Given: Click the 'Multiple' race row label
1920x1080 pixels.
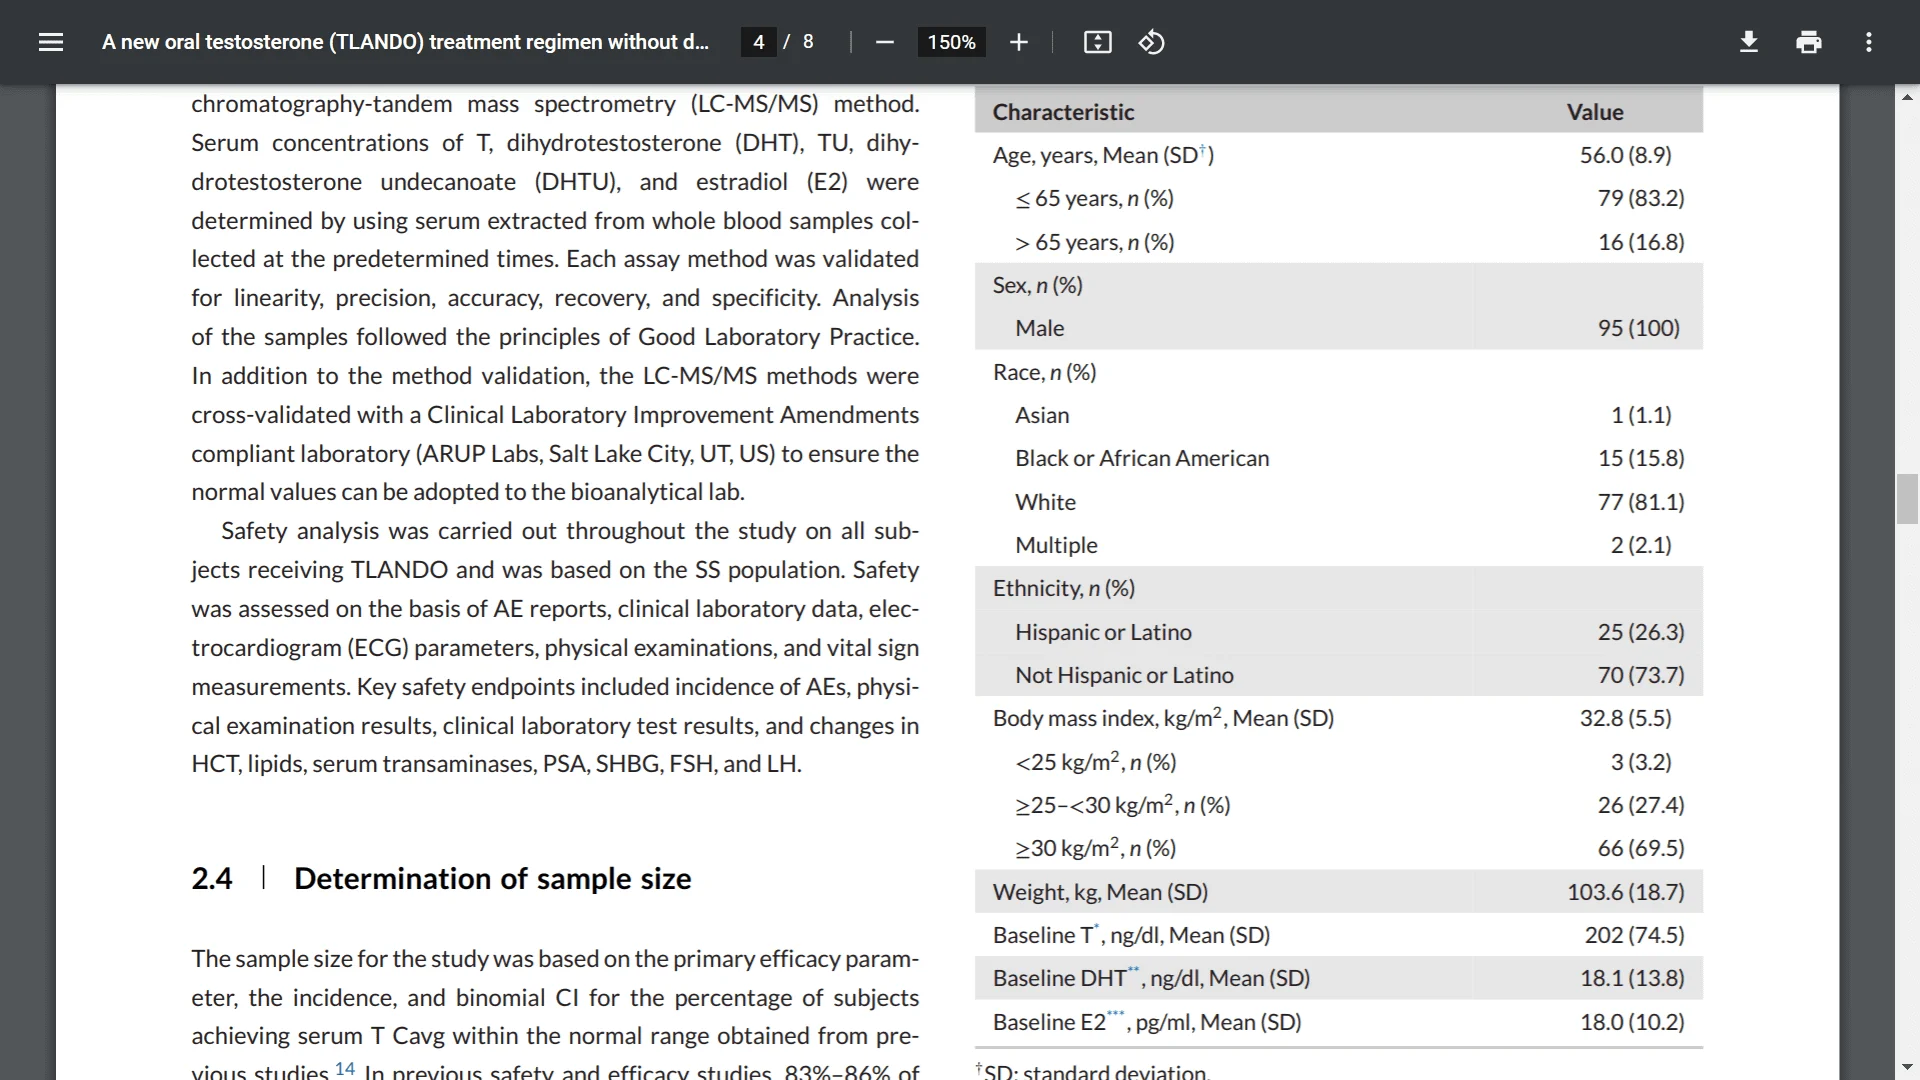Looking at the screenshot, I should (x=1056, y=545).
